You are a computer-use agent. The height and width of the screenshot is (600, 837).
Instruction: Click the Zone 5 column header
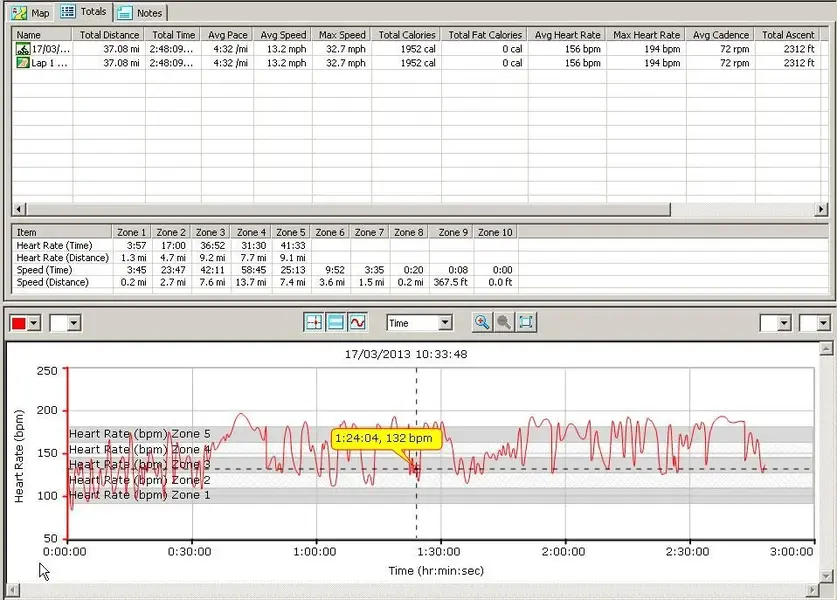pos(290,232)
